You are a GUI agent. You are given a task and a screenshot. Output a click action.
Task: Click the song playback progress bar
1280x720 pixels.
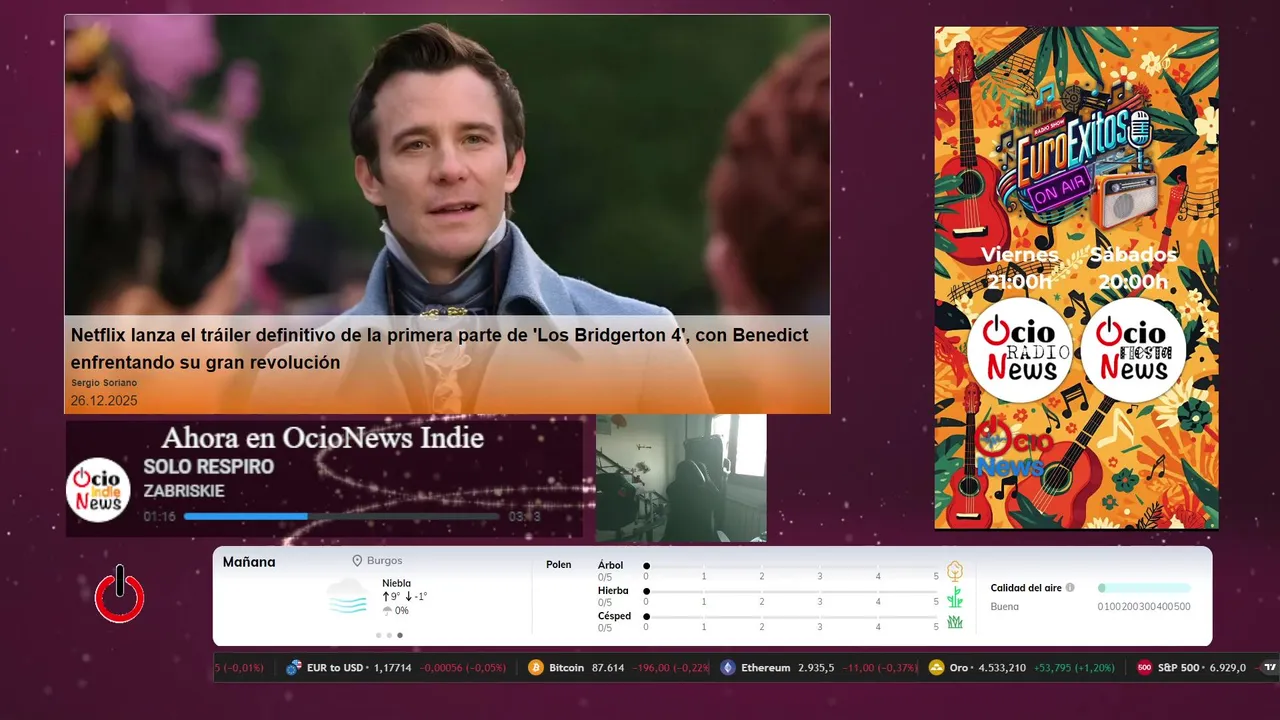(x=341, y=517)
